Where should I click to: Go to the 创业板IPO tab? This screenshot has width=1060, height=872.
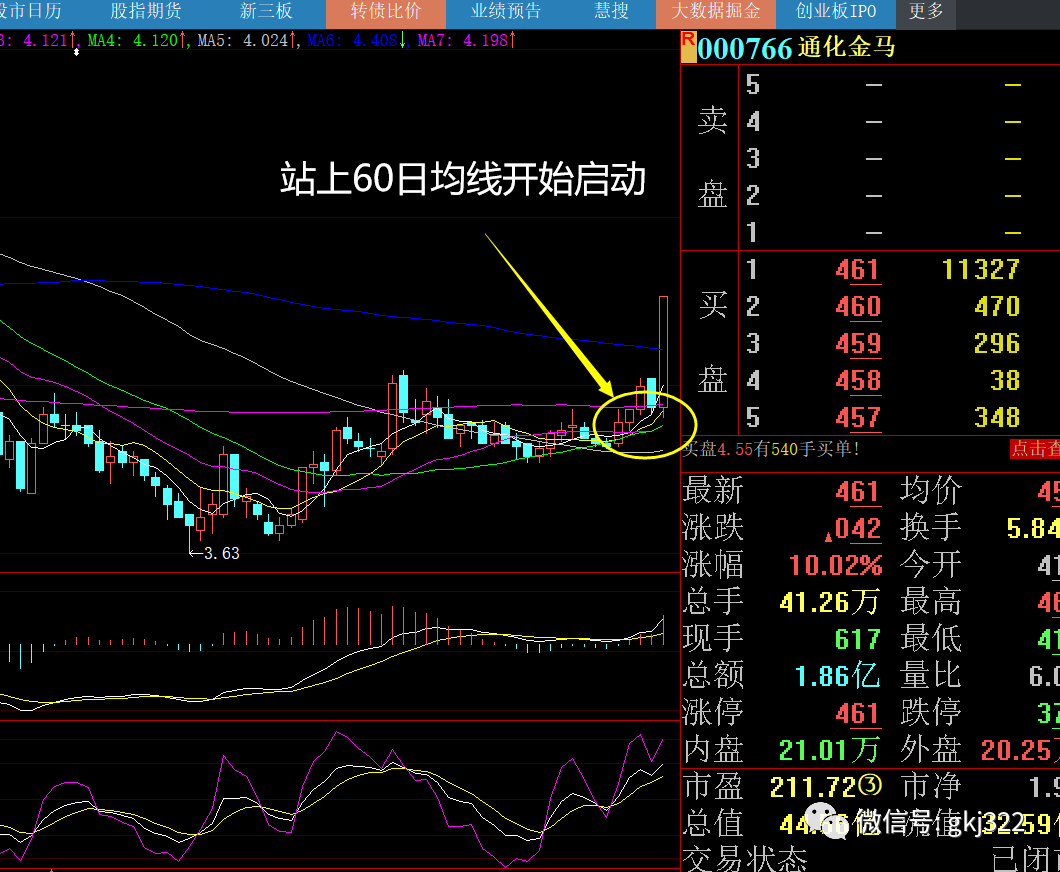pyautogui.click(x=836, y=12)
